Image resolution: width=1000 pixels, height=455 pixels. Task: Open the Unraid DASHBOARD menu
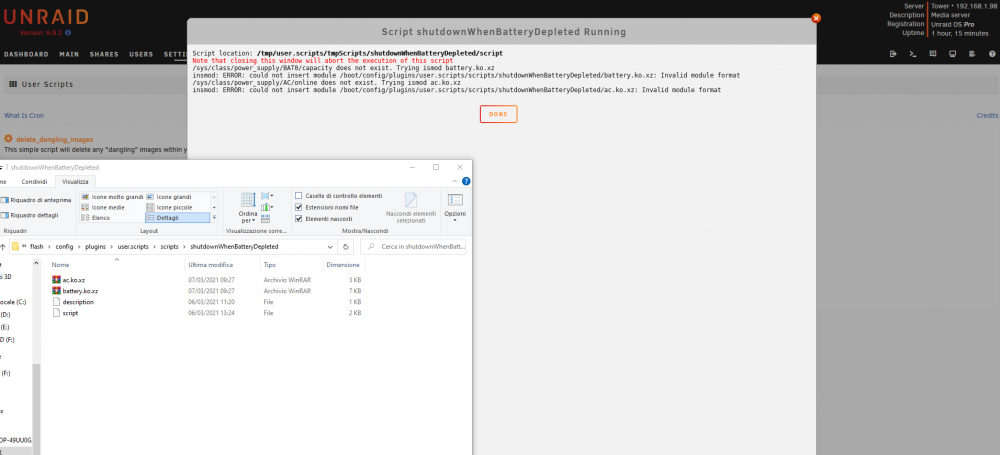pyautogui.click(x=26, y=54)
